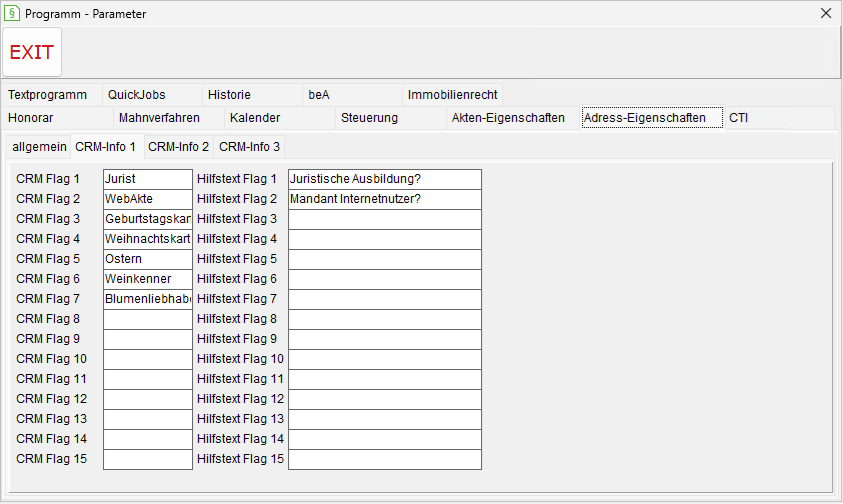Click the empty Hilfstext Flag 15 field
Screen dimensions: 843x504
(385, 459)
